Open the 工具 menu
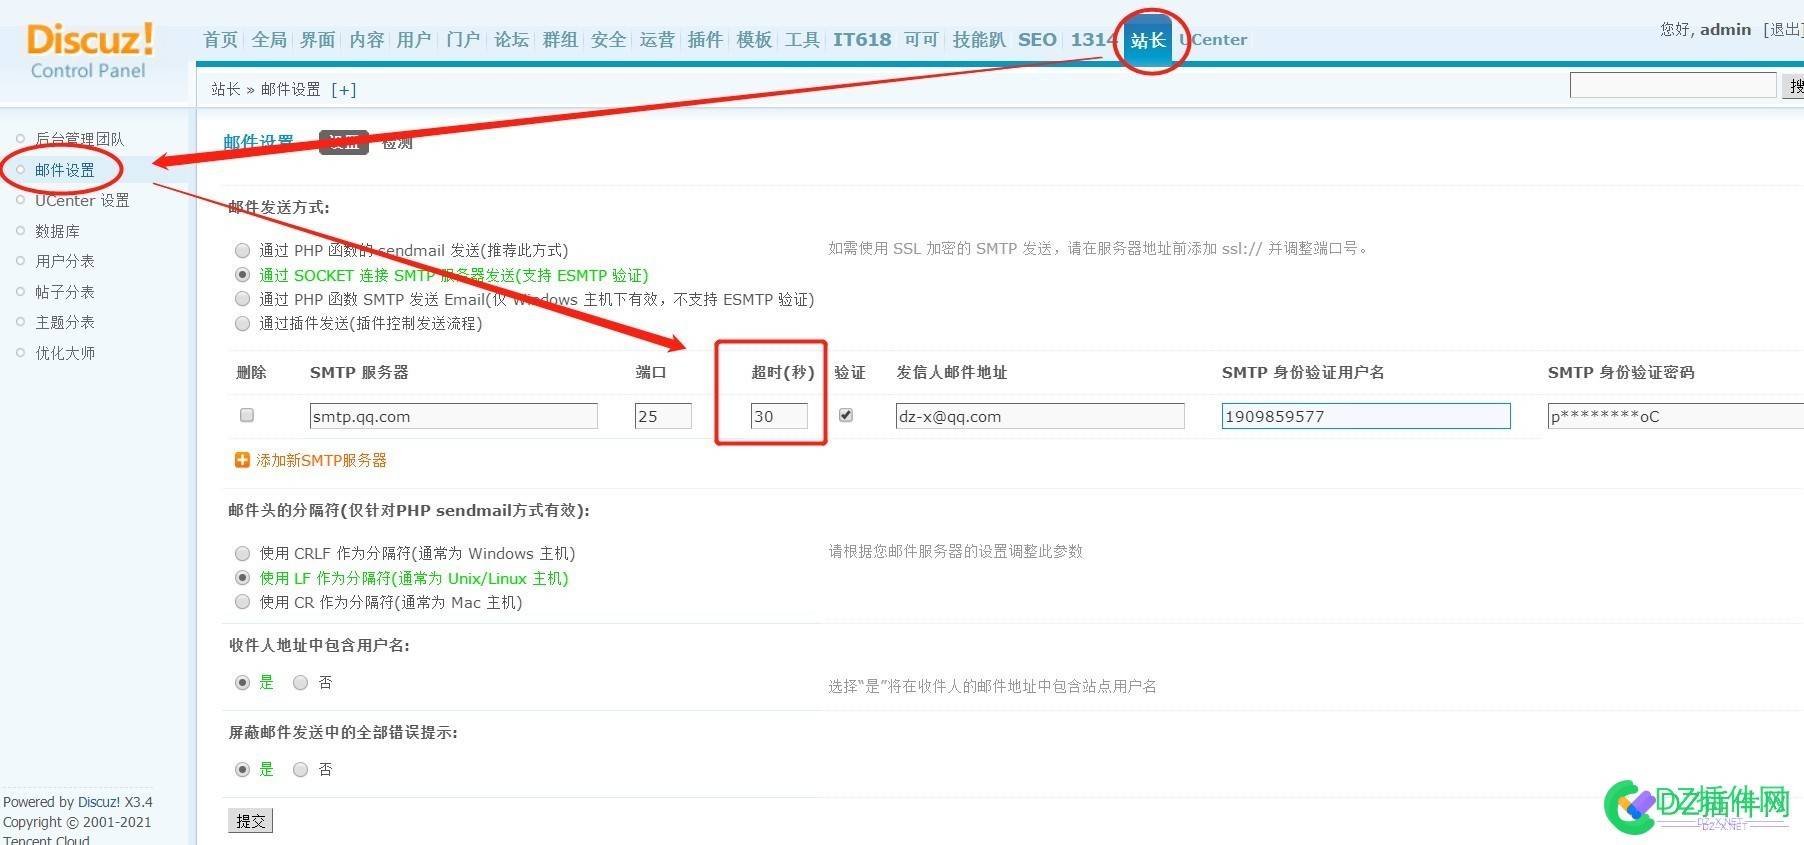 (802, 40)
